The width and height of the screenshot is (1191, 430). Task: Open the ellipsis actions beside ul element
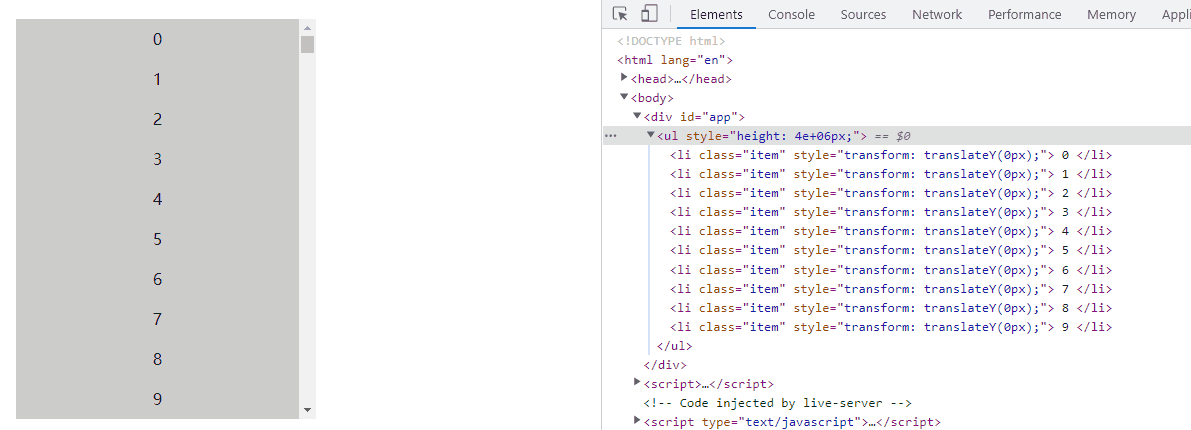pos(610,136)
